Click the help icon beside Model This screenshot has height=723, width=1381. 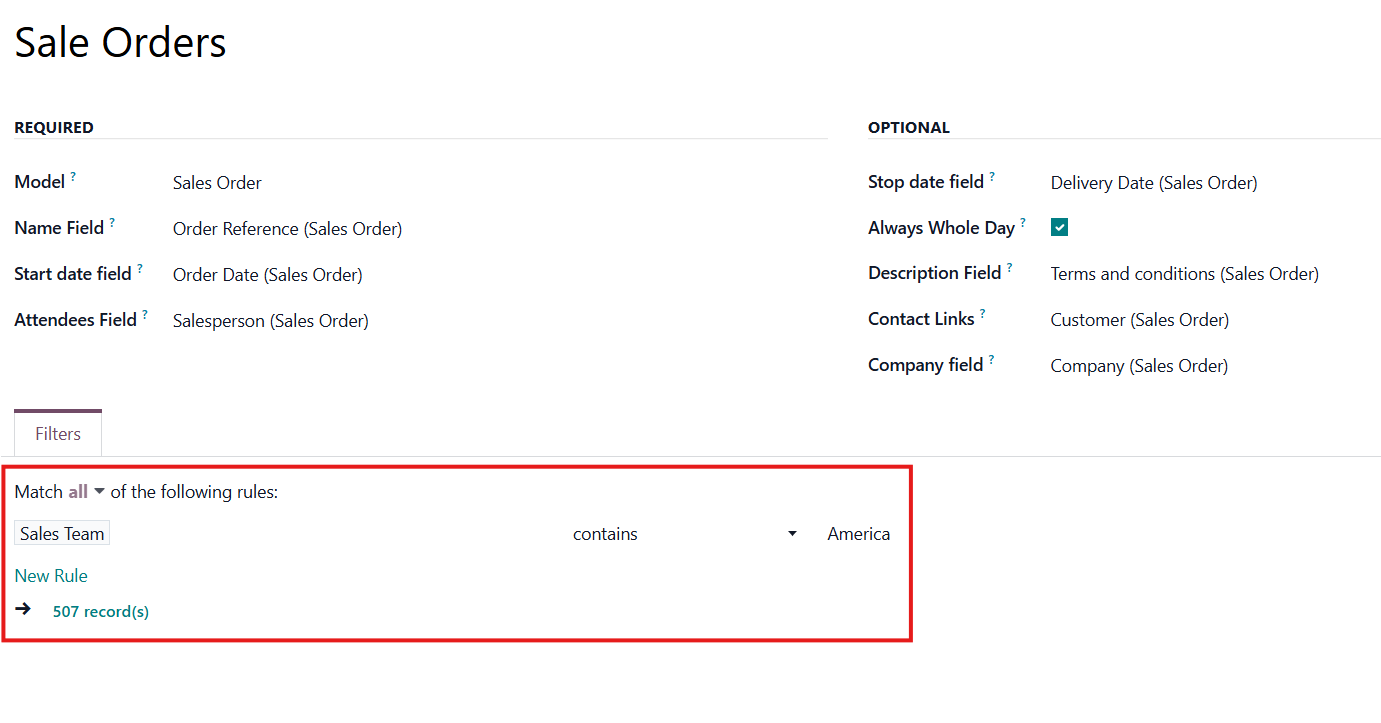point(73,177)
